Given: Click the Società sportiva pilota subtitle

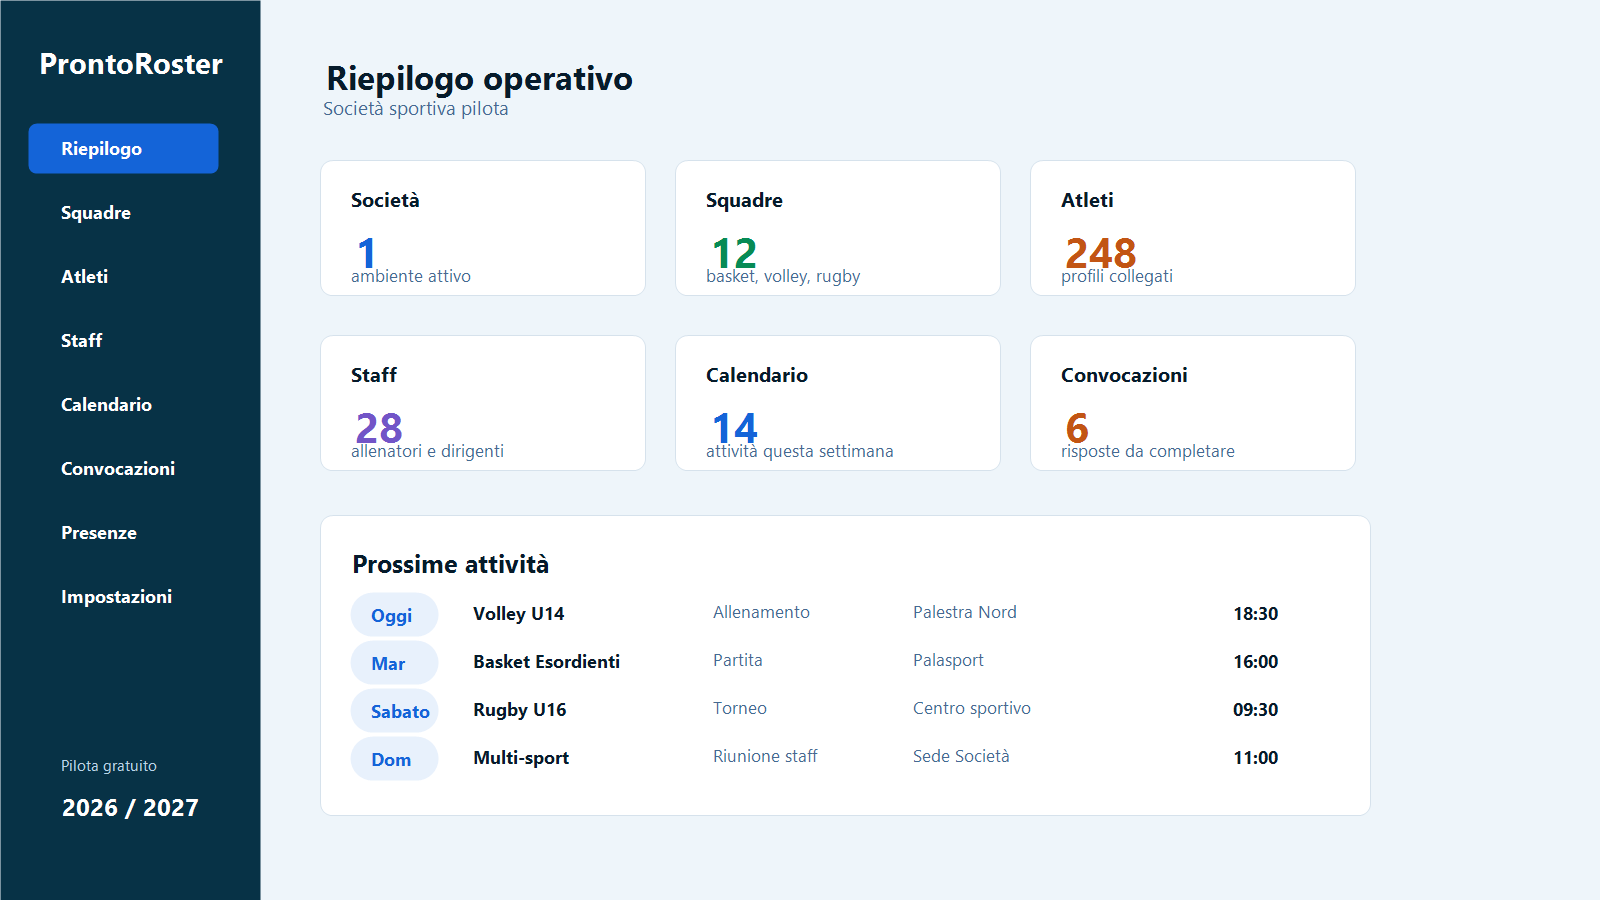Looking at the screenshot, I should pos(416,109).
